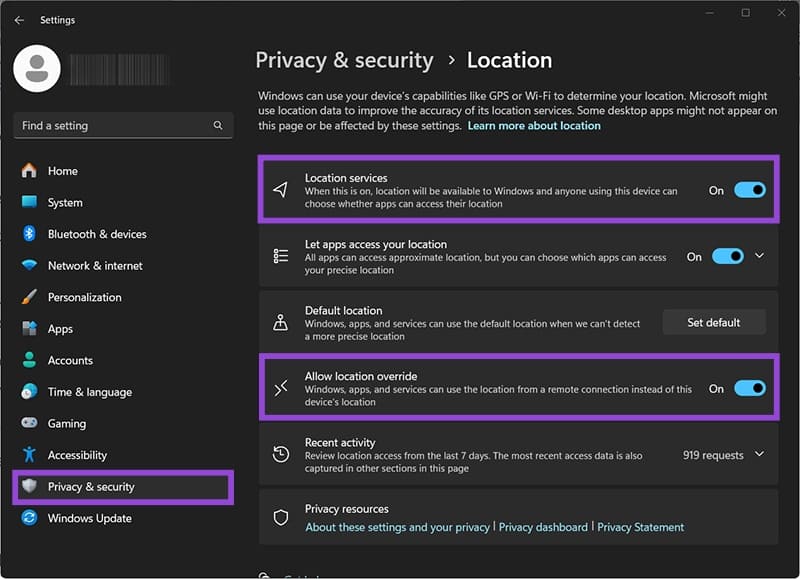The height and width of the screenshot is (579, 800).
Task: Select Apps in the sidebar
Action: (x=122, y=329)
